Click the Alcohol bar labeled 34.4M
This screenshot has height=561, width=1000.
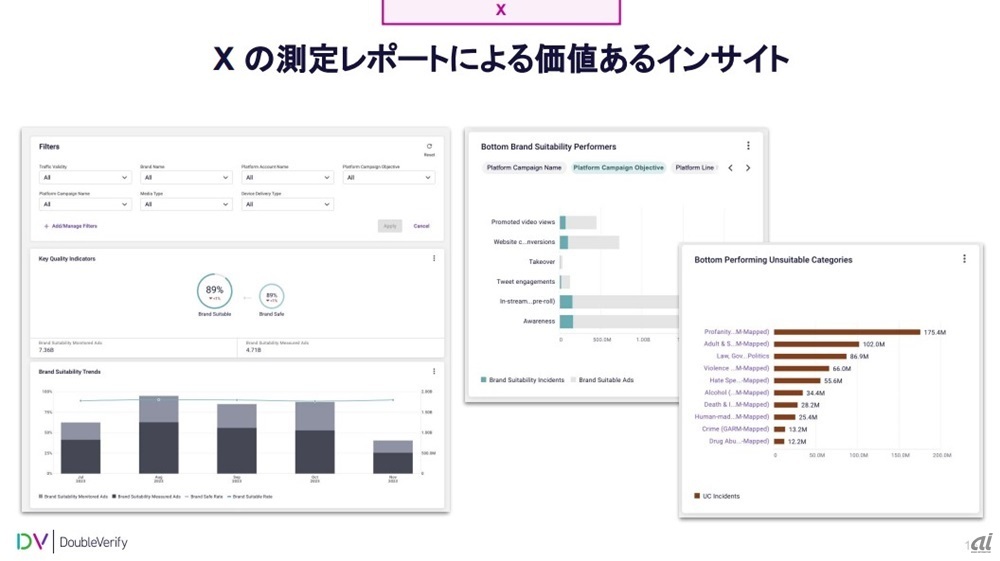[788, 393]
